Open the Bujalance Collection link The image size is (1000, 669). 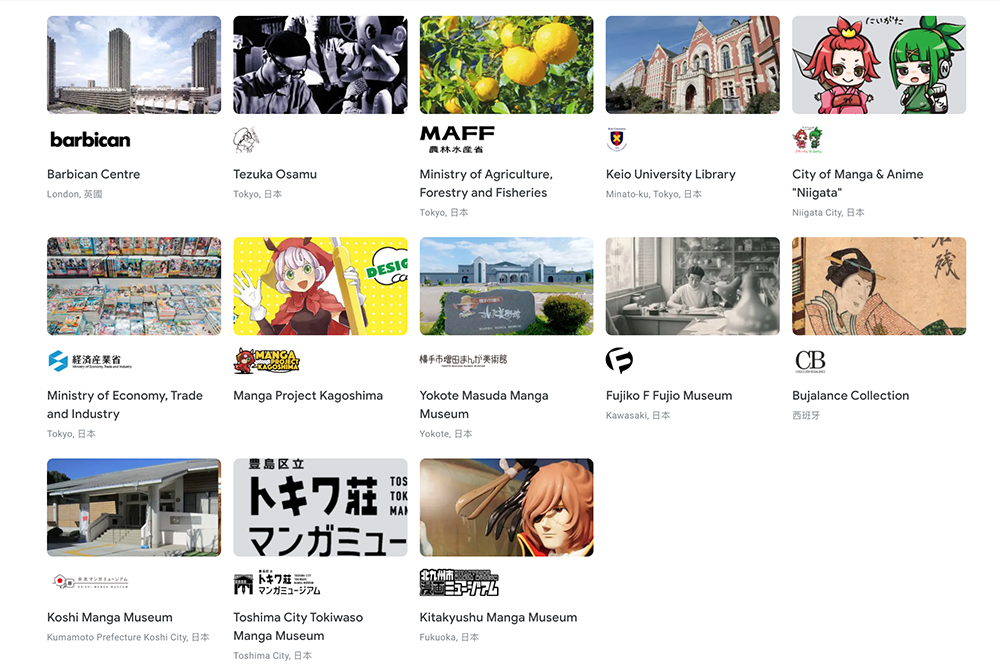tap(851, 395)
